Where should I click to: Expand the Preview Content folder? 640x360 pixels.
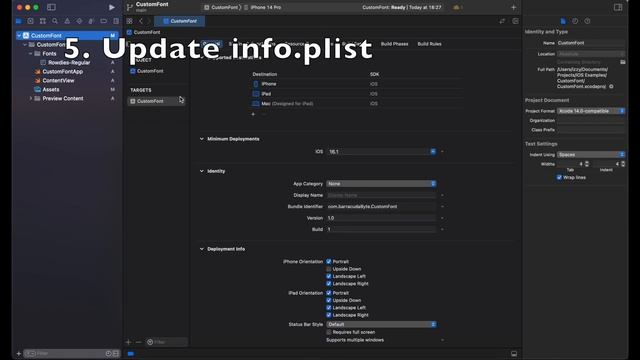(x=31, y=98)
